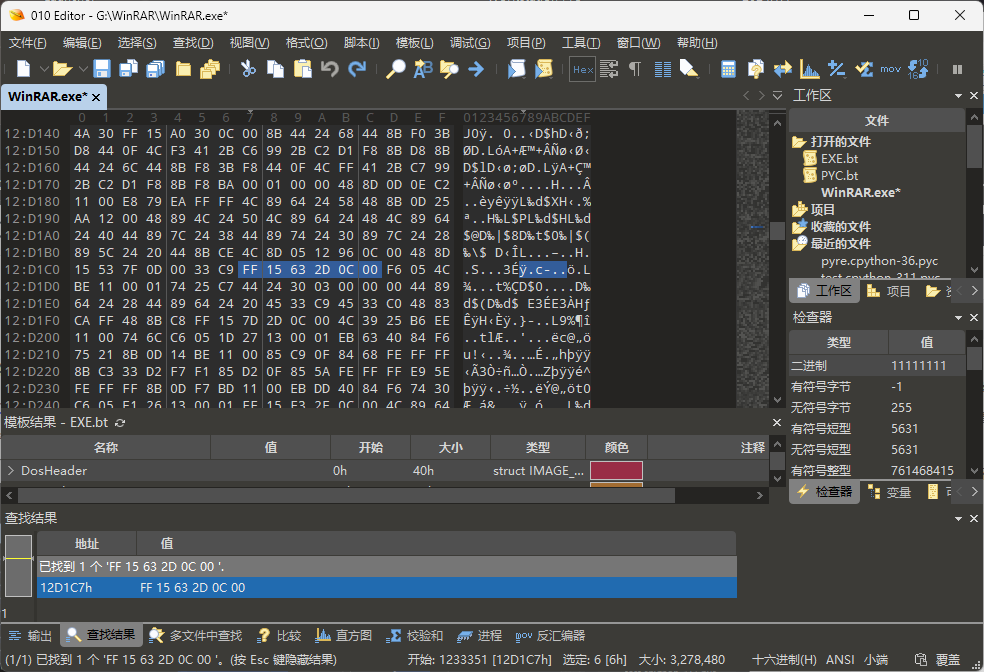Click the Paste clipboard icon
This screenshot has width=984, height=672.
point(302,68)
